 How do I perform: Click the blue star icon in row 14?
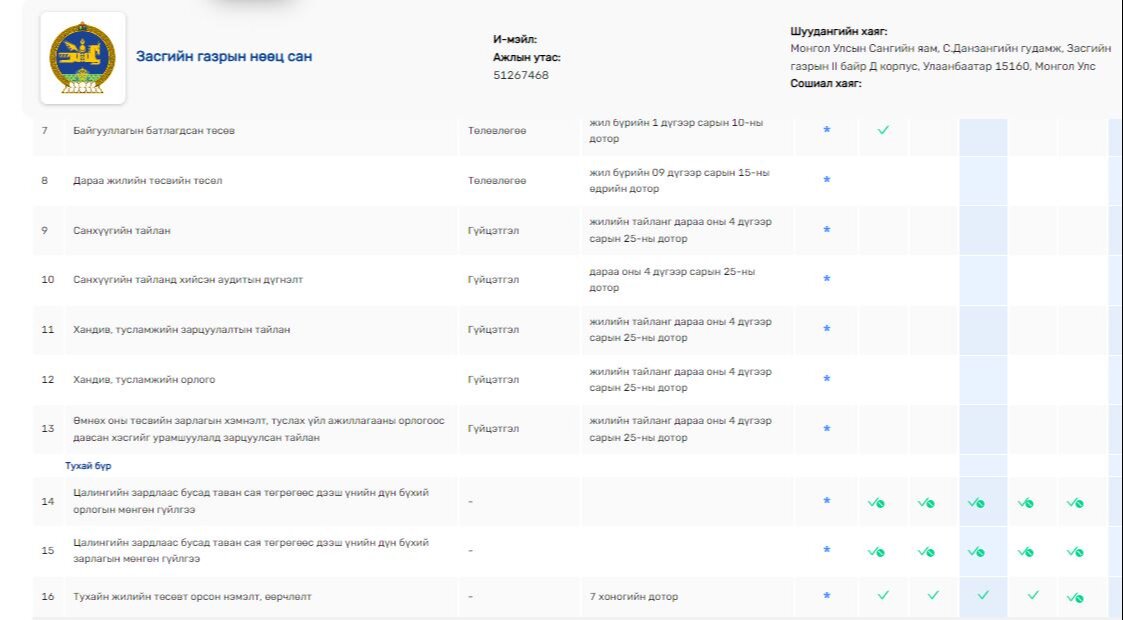pyautogui.click(x=826, y=501)
